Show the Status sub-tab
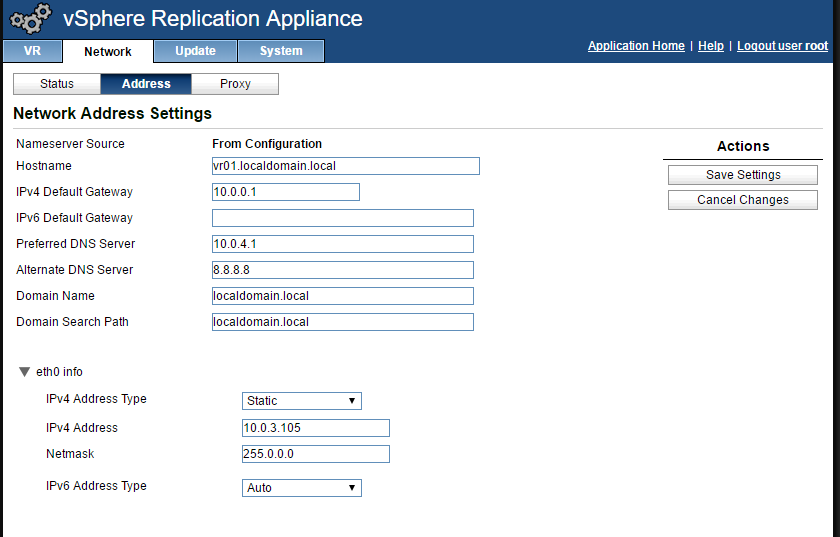Viewport: 840px width, 537px height. tap(57, 84)
